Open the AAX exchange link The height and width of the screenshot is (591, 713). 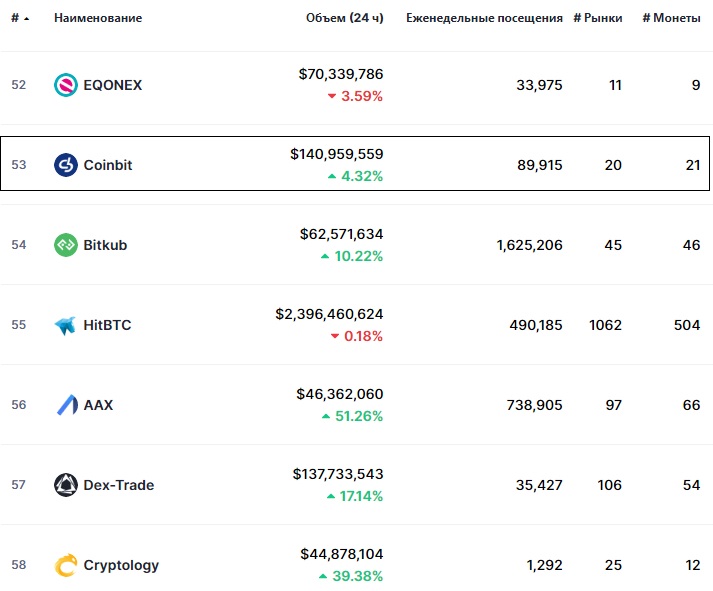pyautogui.click(x=98, y=405)
